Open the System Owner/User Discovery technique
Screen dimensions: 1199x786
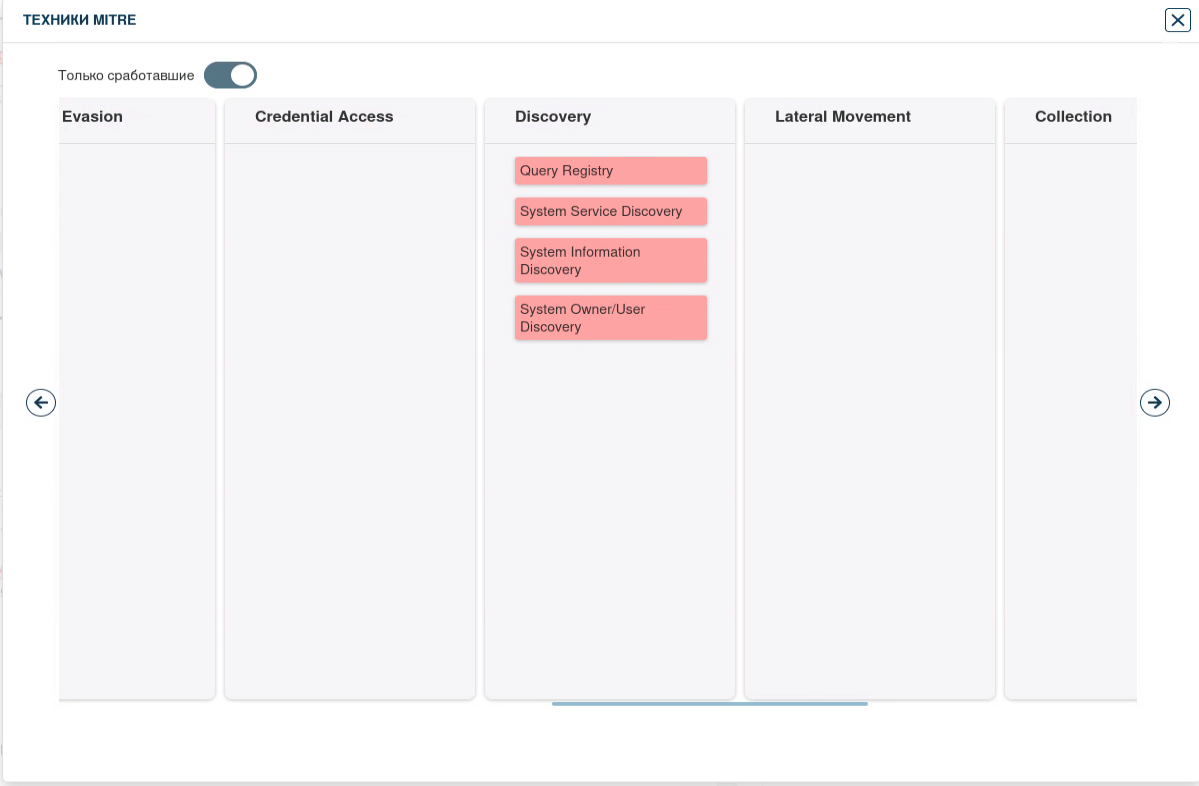click(x=610, y=318)
